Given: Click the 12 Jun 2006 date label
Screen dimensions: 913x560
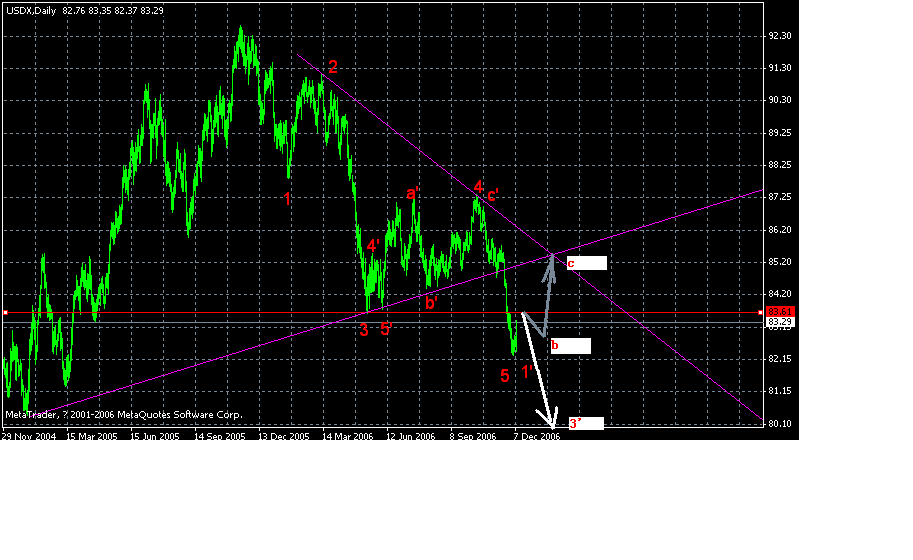Looking at the screenshot, I should pos(411,437).
